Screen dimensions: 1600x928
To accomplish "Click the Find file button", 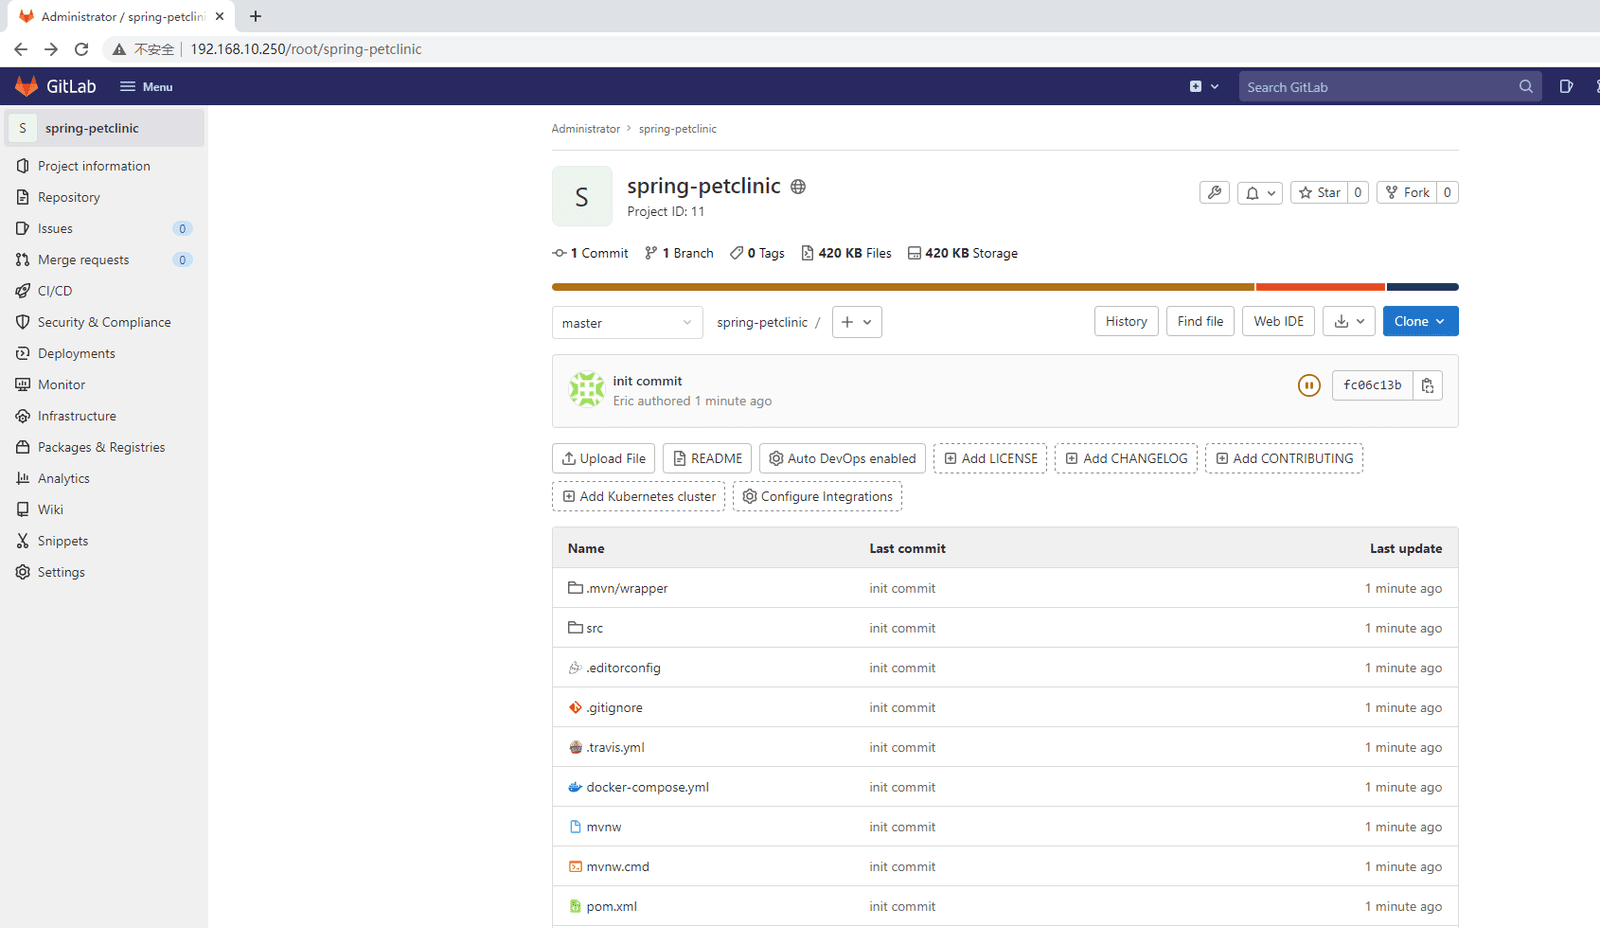I will pyautogui.click(x=1200, y=321).
